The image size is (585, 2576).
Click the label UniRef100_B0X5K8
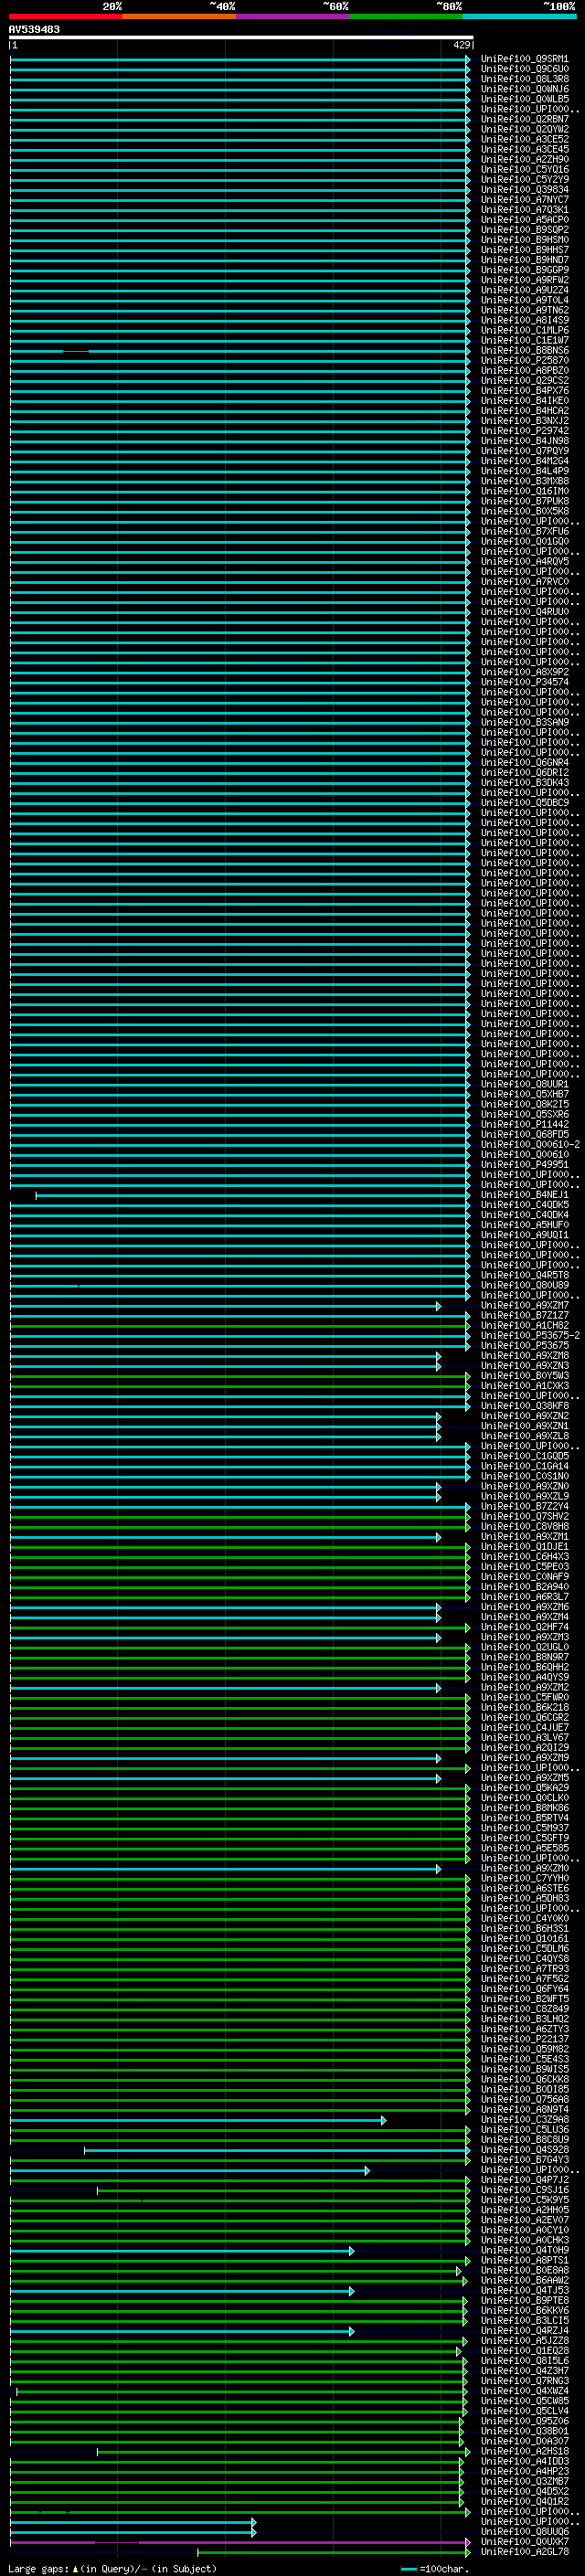point(524,511)
